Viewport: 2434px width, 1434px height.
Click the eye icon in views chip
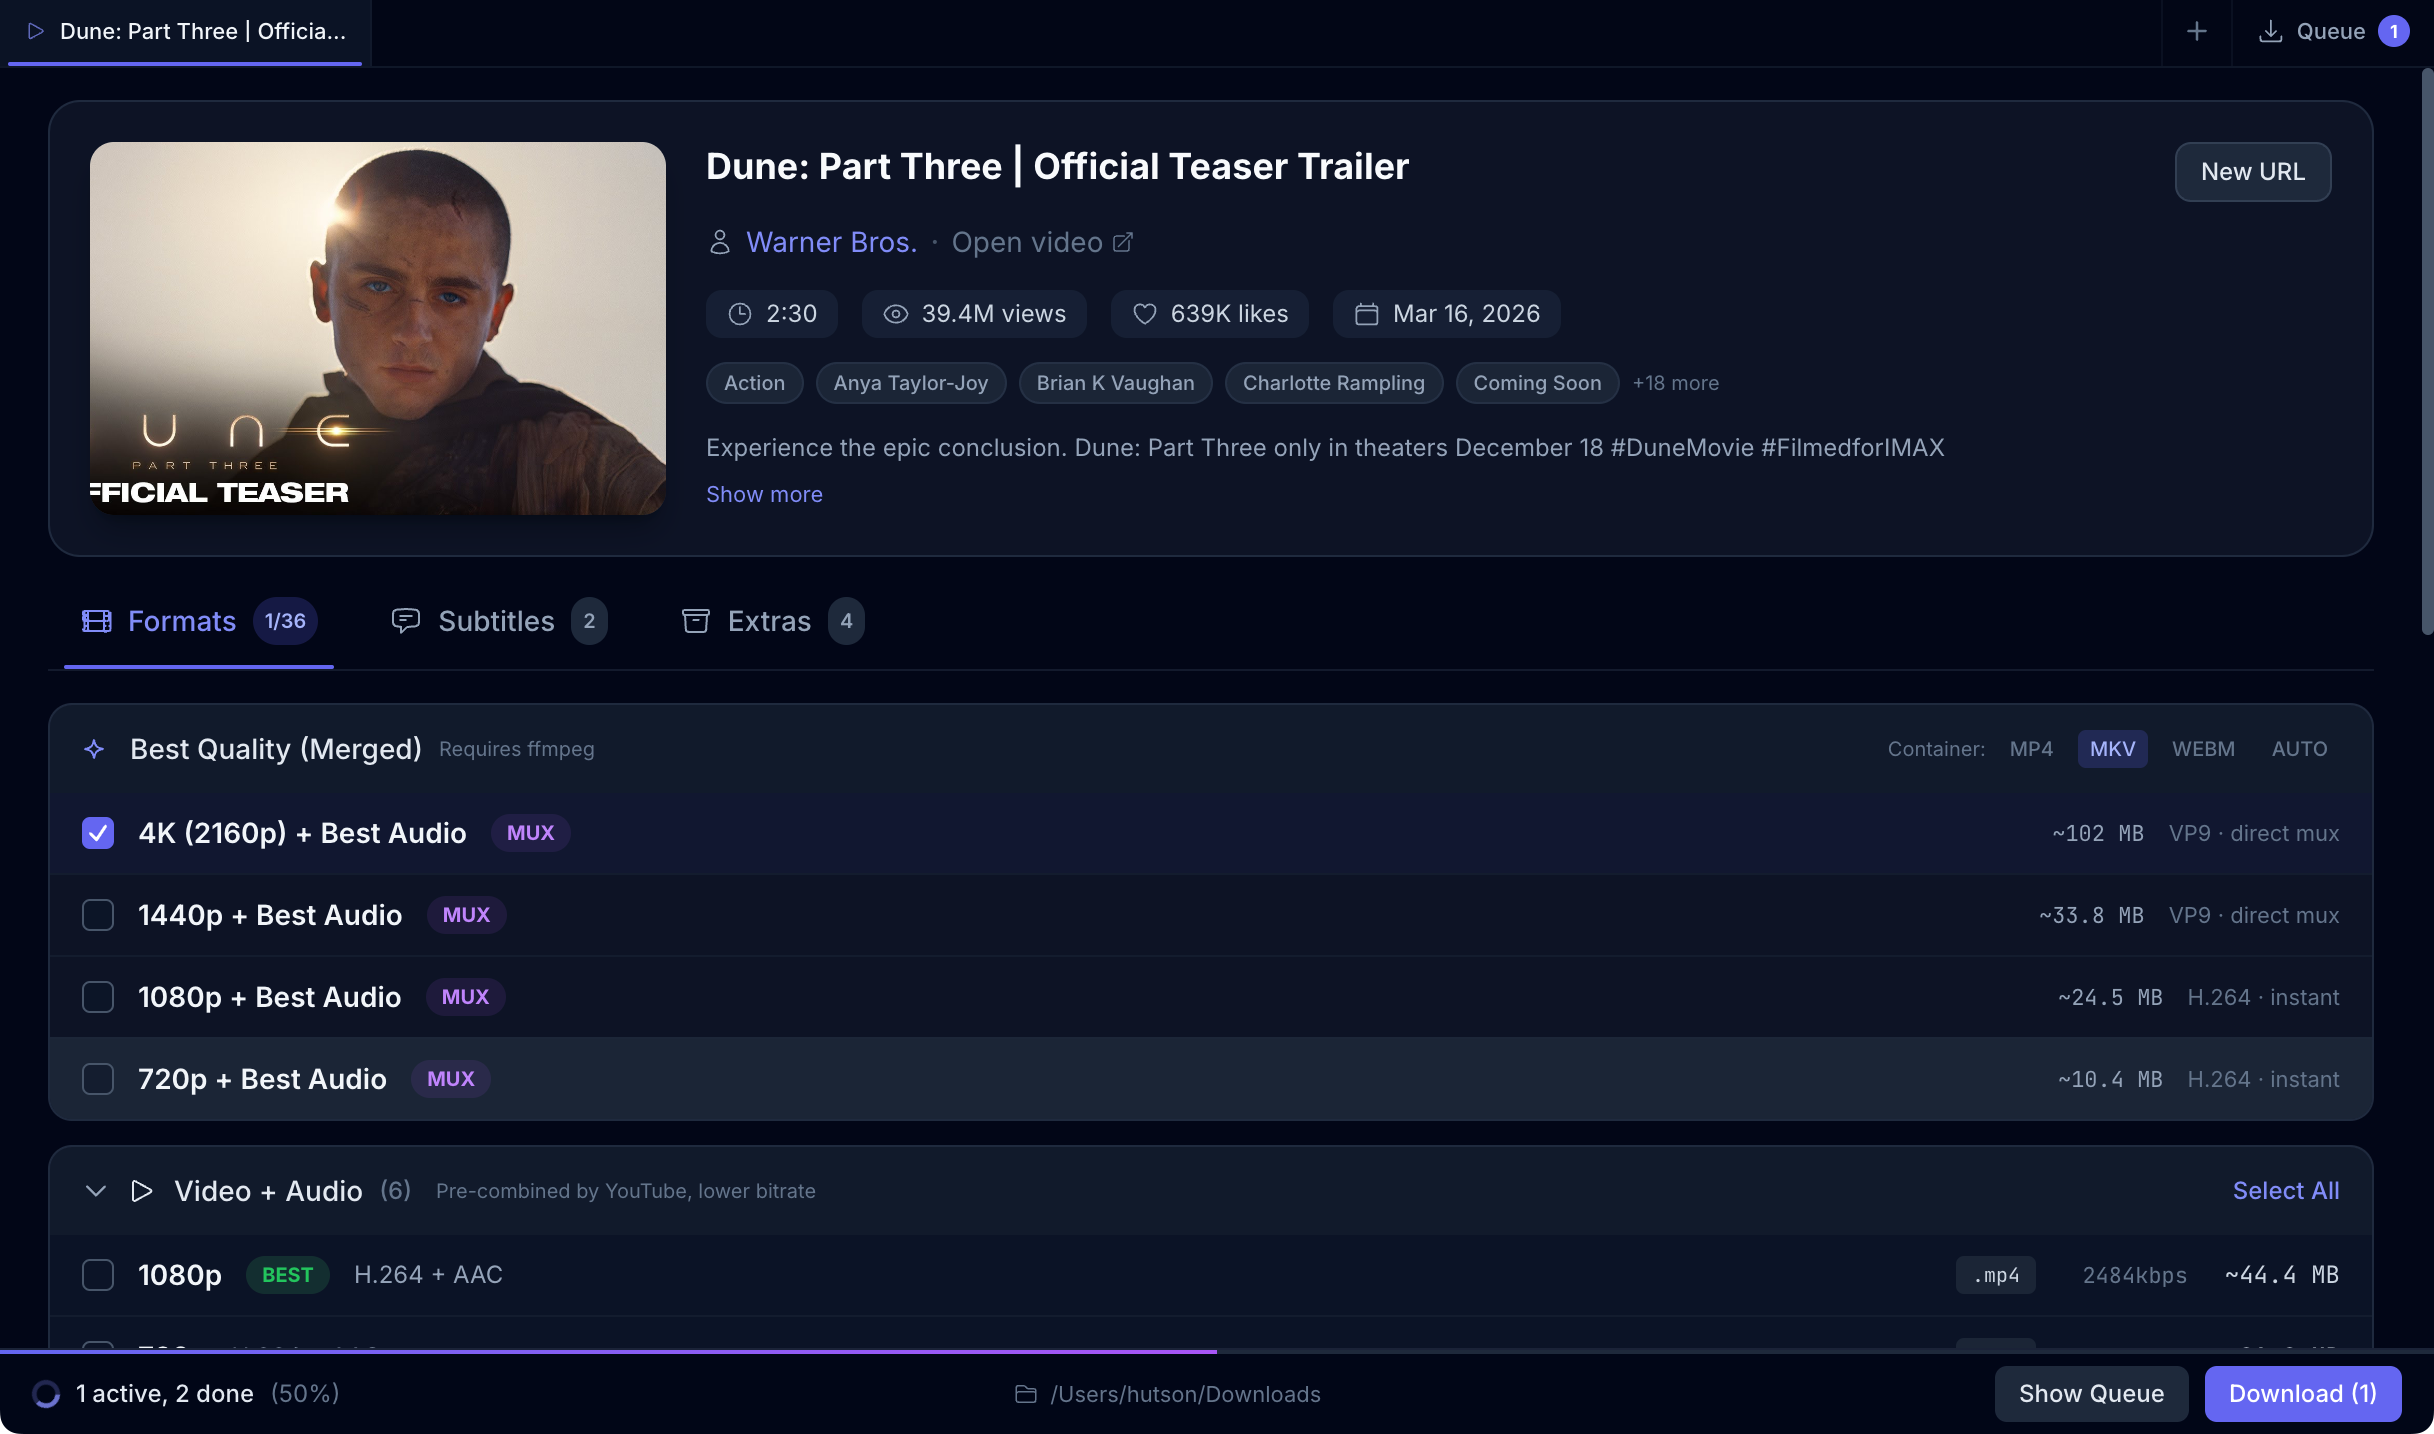[x=895, y=314]
